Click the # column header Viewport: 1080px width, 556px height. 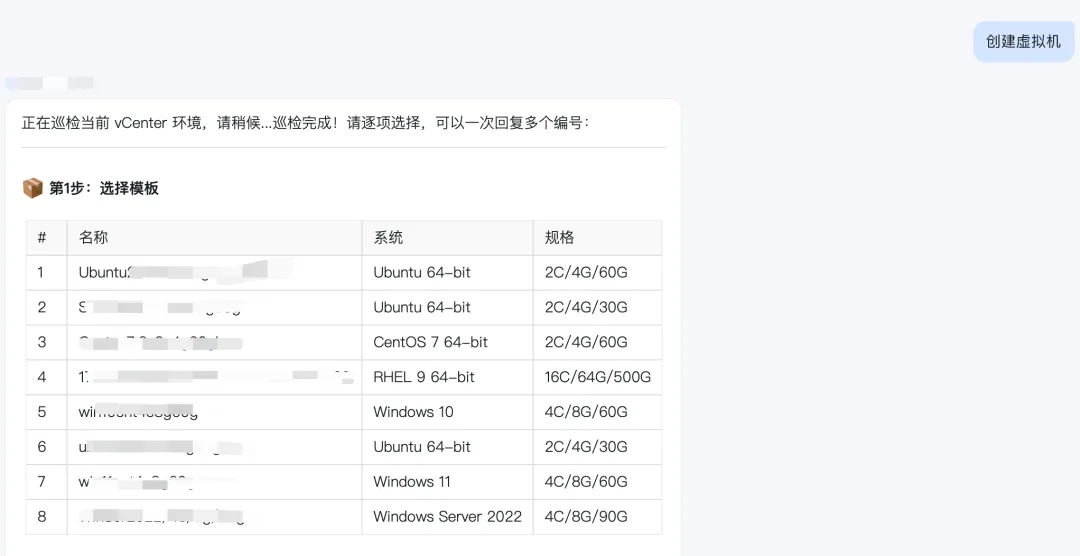tap(42, 238)
